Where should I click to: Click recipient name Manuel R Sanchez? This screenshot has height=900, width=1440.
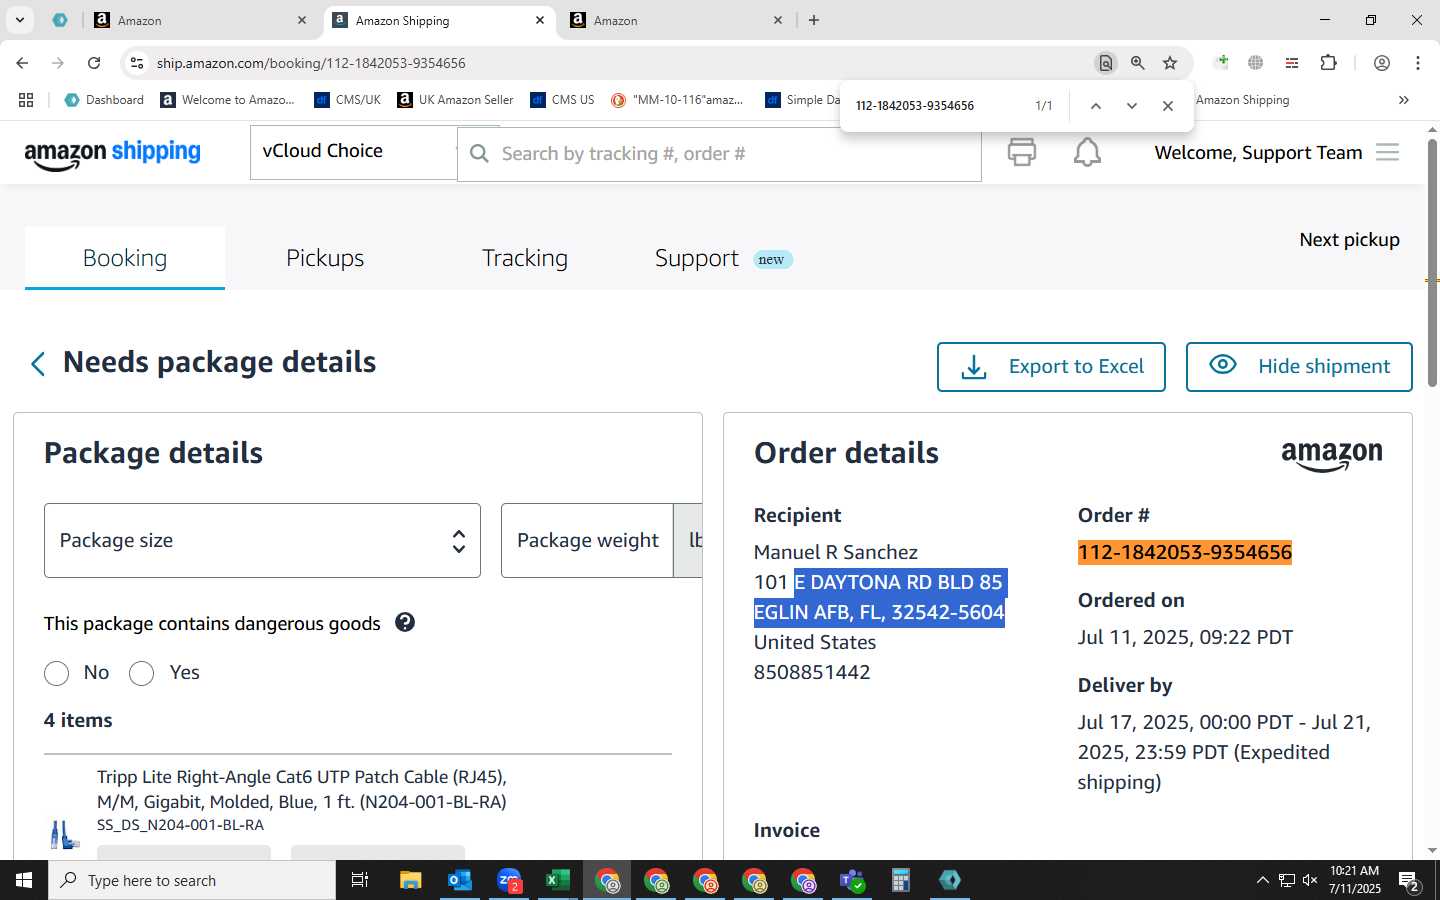pyautogui.click(x=836, y=552)
